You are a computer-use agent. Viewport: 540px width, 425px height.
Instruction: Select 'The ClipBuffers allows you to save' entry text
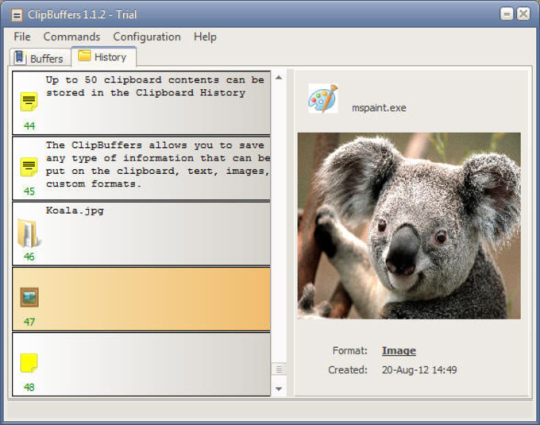click(158, 164)
